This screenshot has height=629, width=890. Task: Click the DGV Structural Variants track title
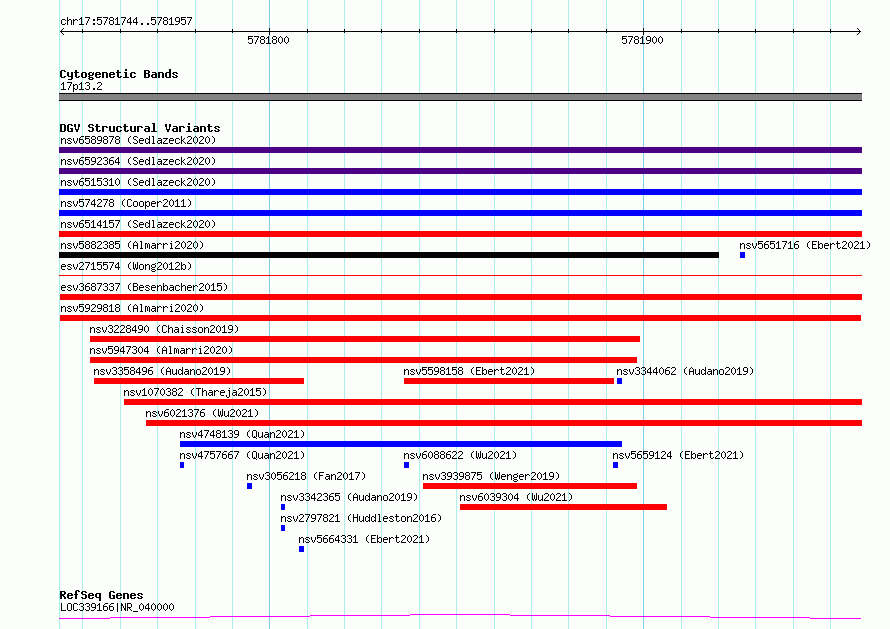(x=140, y=128)
